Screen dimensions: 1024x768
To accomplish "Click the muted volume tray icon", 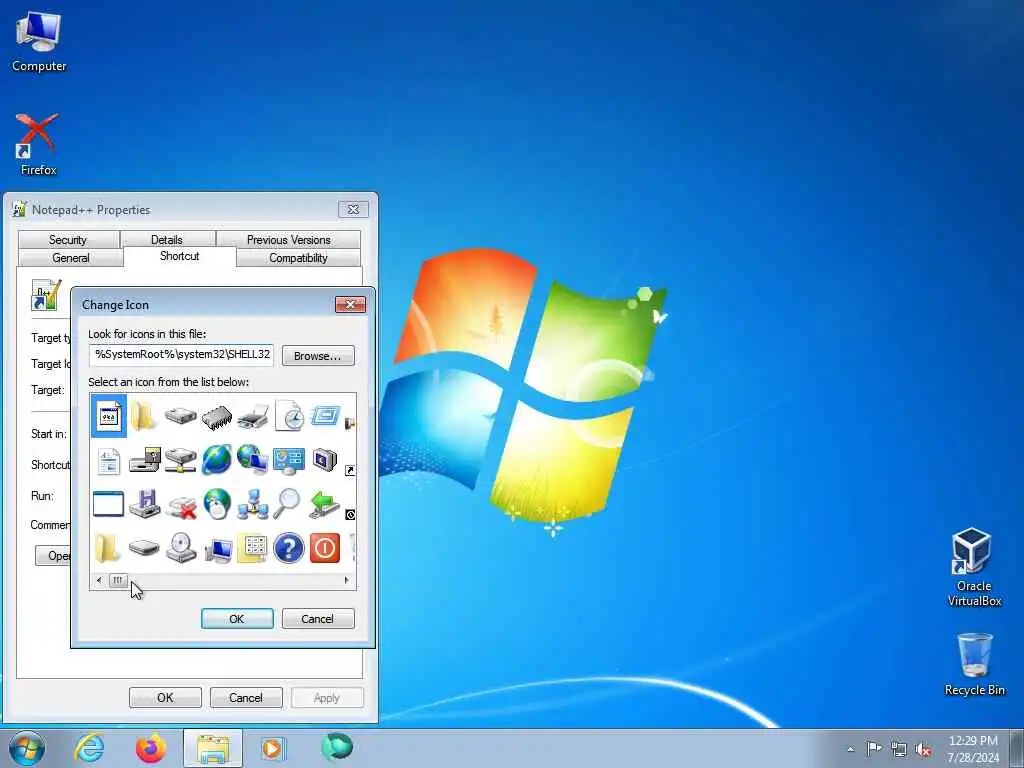I will point(923,750).
